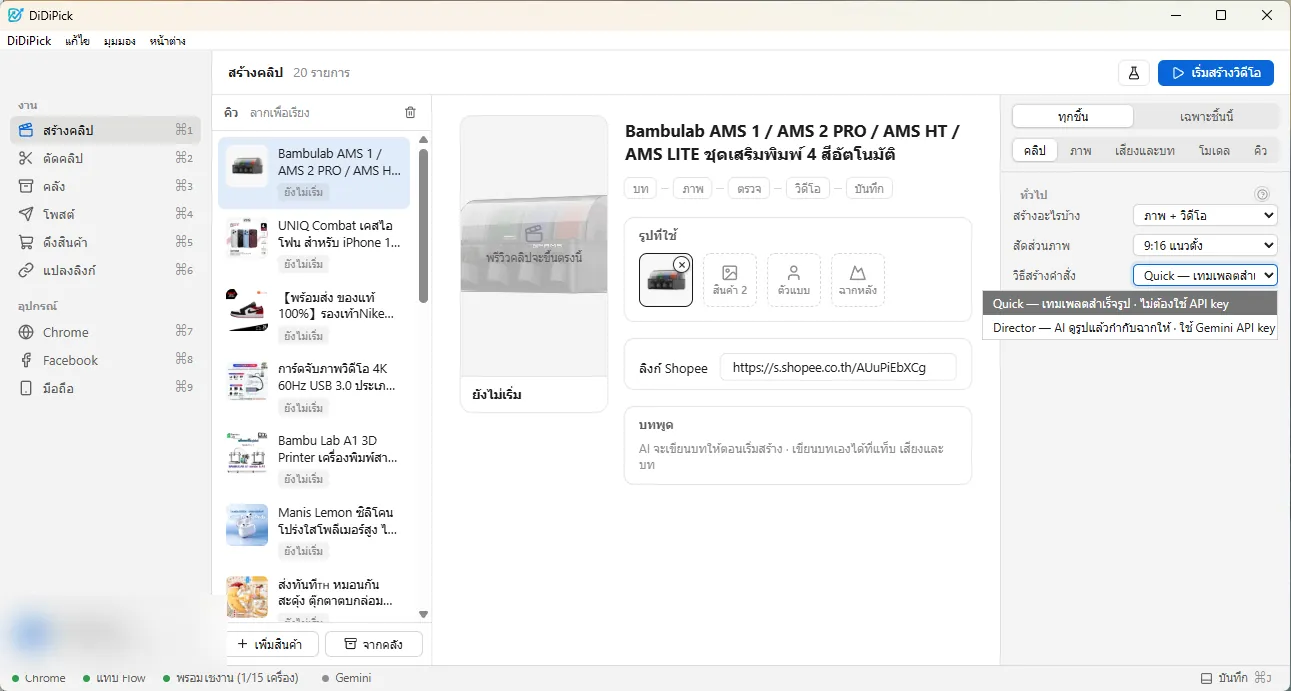Screen dimensions: 1291x691
Task: Click the จากคลัง button
Action: pyautogui.click(x=374, y=644)
